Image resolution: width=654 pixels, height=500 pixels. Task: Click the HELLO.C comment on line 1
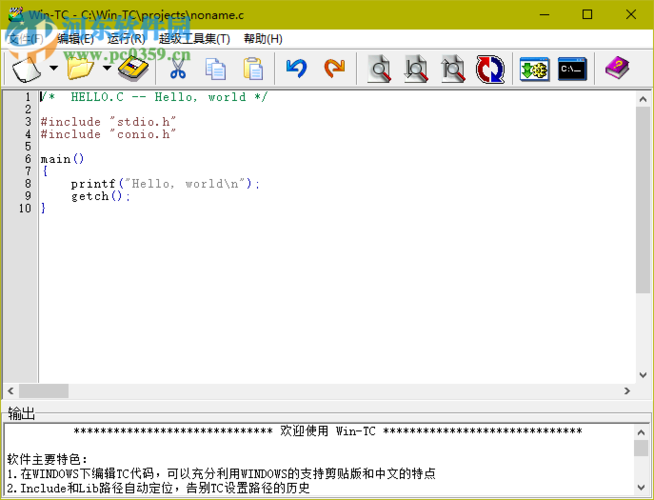(x=154, y=97)
